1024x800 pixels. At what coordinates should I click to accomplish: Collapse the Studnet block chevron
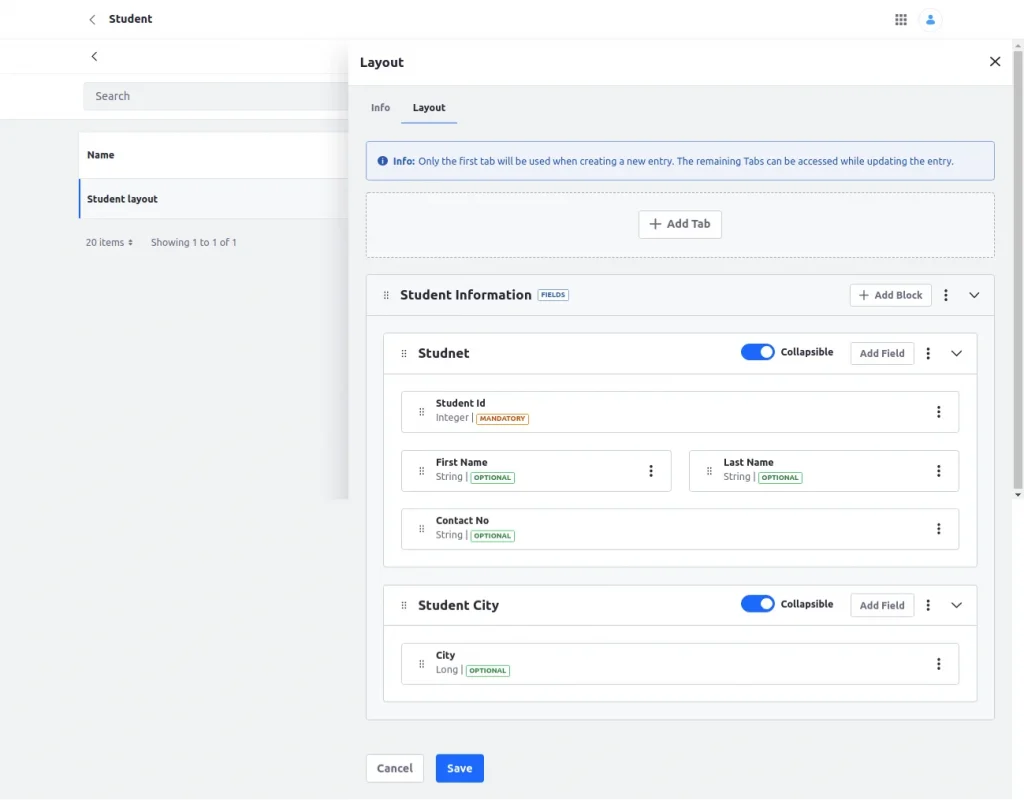956,353
